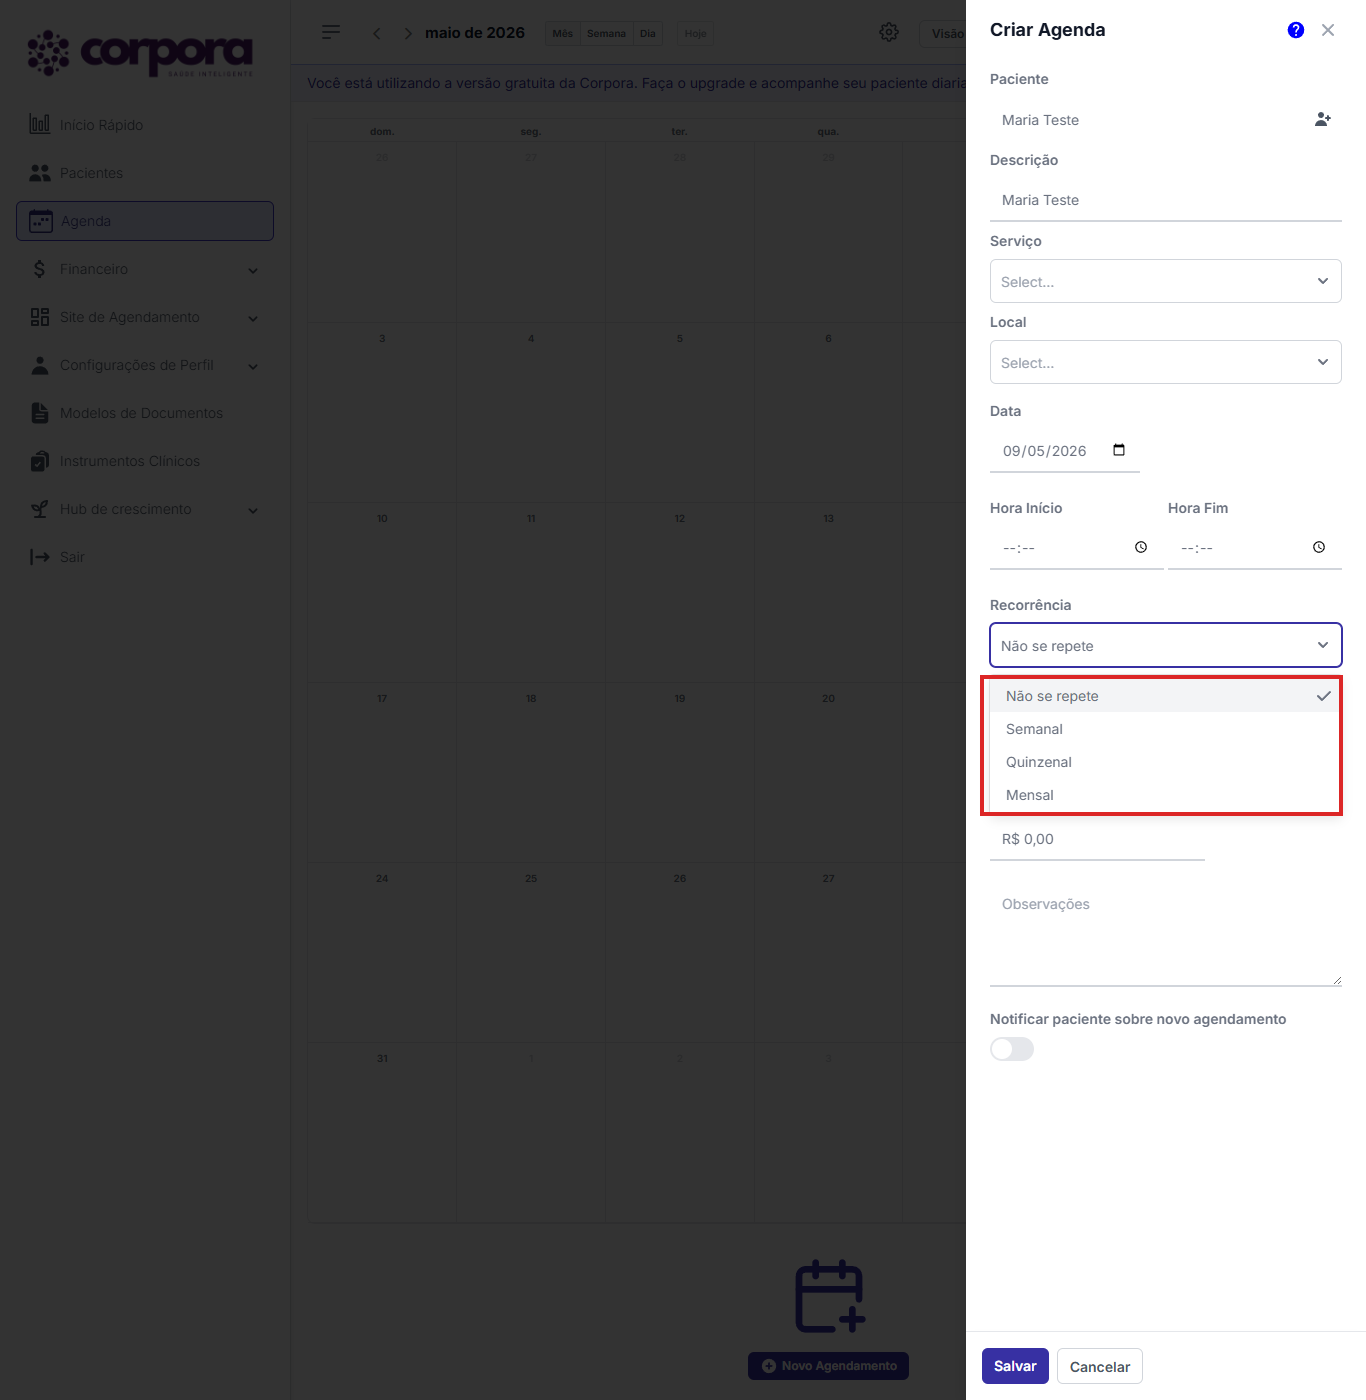Open calendar settings gear icon

click(x=889, y=33)
